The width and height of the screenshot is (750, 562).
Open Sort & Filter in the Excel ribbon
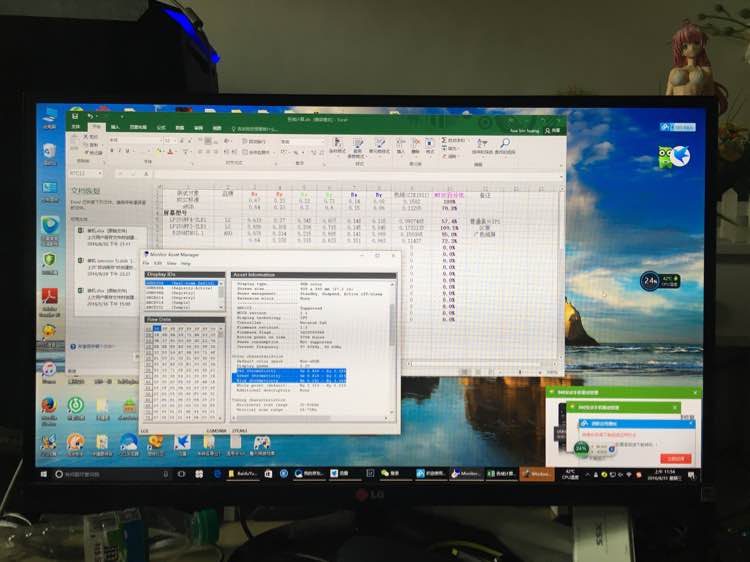point(482,146)
